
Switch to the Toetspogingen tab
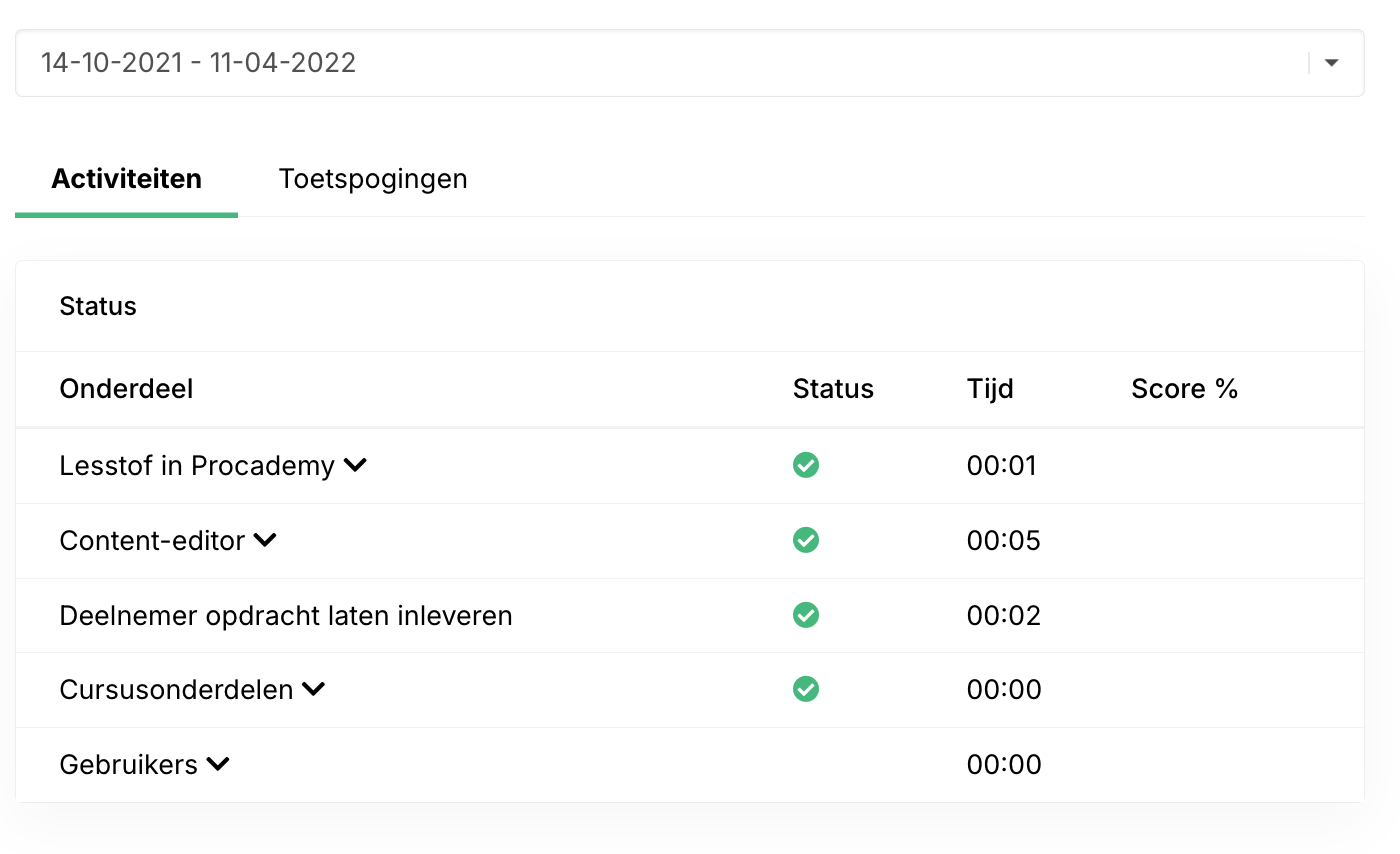[x=373, y=179]
